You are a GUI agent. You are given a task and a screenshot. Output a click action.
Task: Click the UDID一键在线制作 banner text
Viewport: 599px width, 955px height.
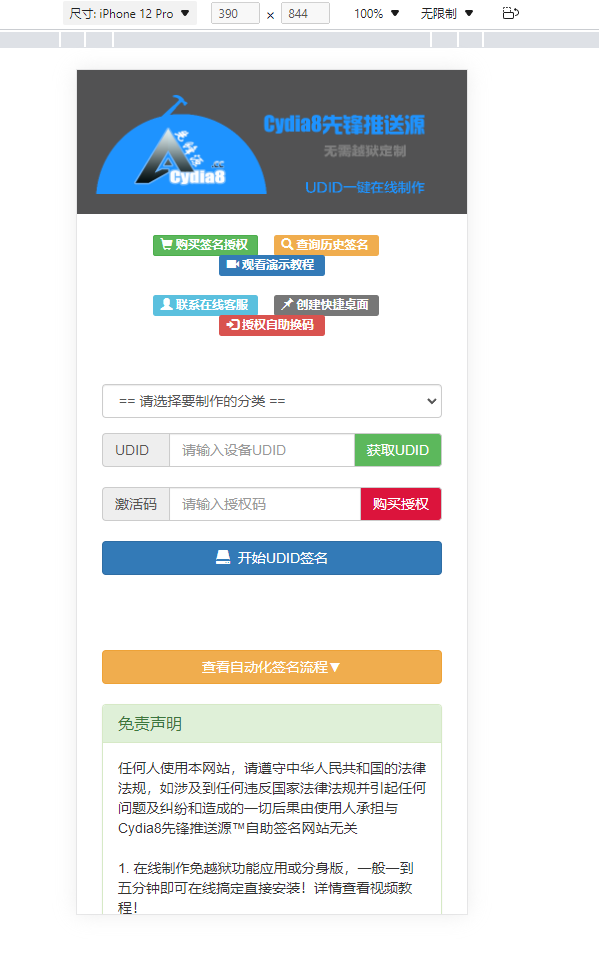tap(364, 188)
